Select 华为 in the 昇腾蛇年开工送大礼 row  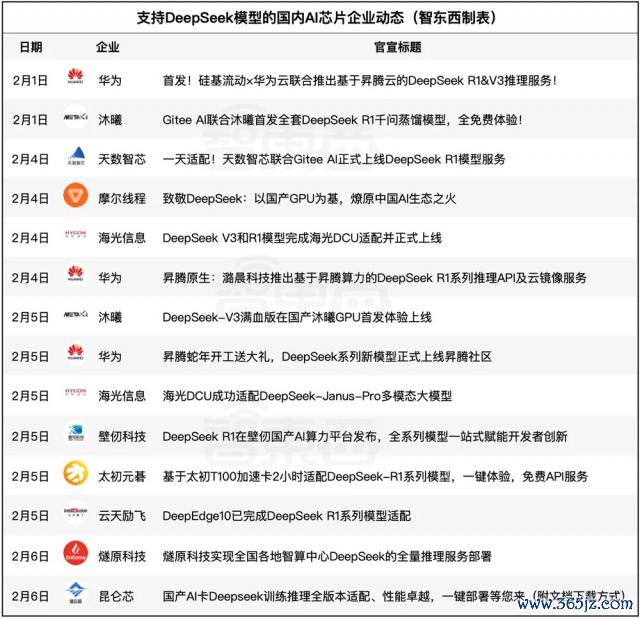(x=110, y=357)
